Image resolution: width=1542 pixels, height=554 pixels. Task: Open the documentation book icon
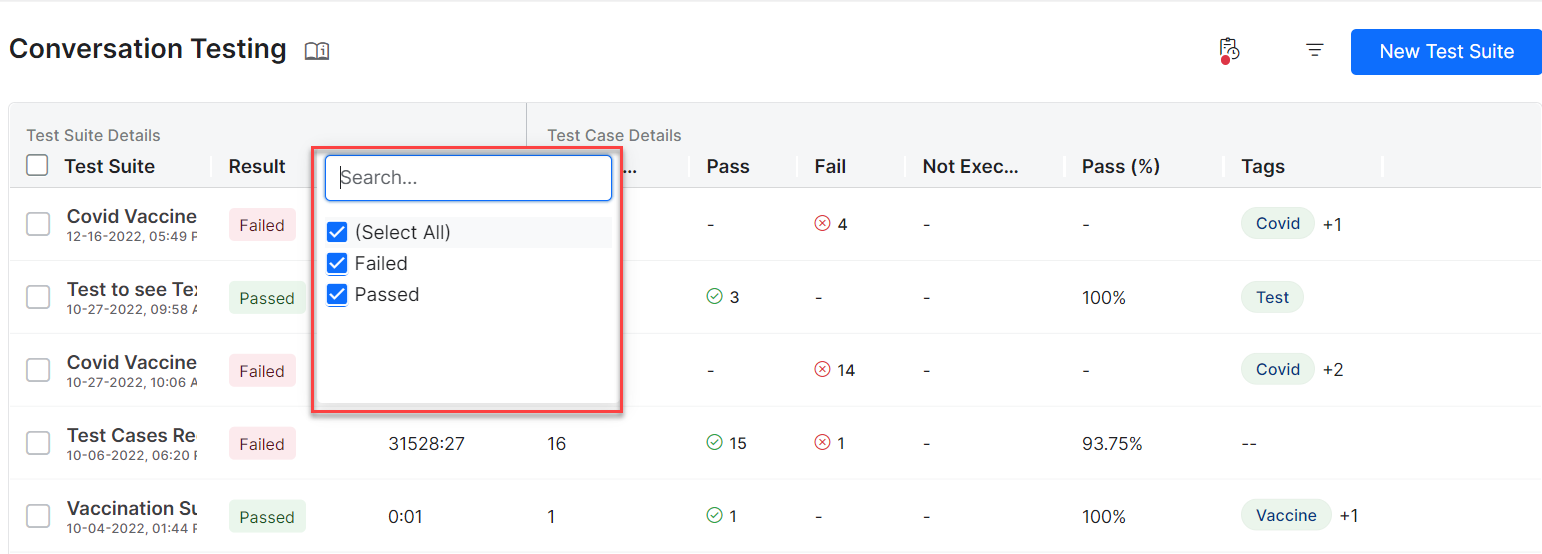tap(317, 51)
